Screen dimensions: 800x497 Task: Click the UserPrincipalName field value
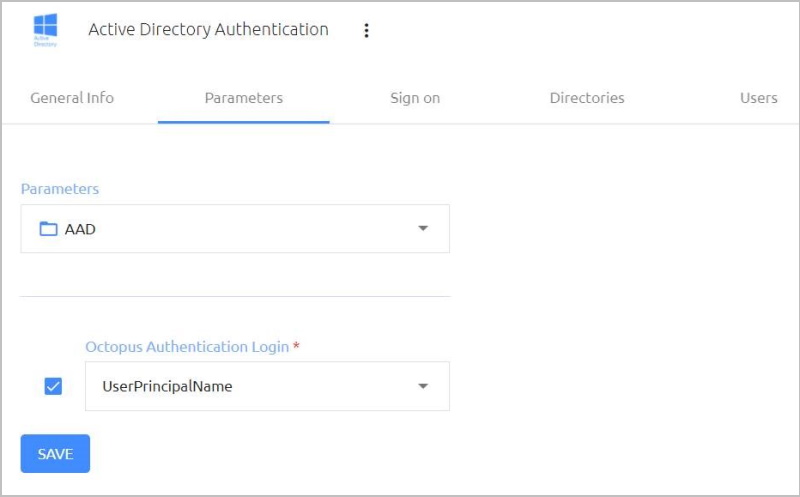pos(167,386)
